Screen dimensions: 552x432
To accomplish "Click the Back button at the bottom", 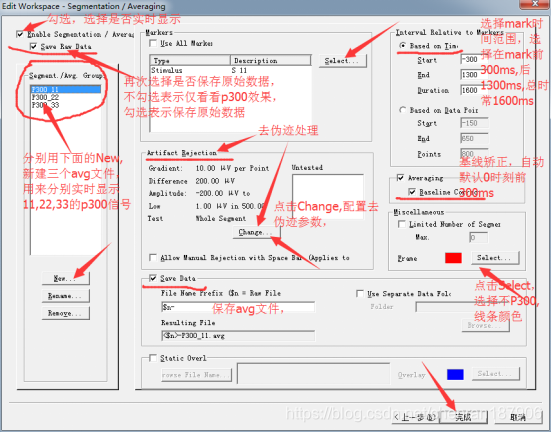I will click(x=415, y=417).
